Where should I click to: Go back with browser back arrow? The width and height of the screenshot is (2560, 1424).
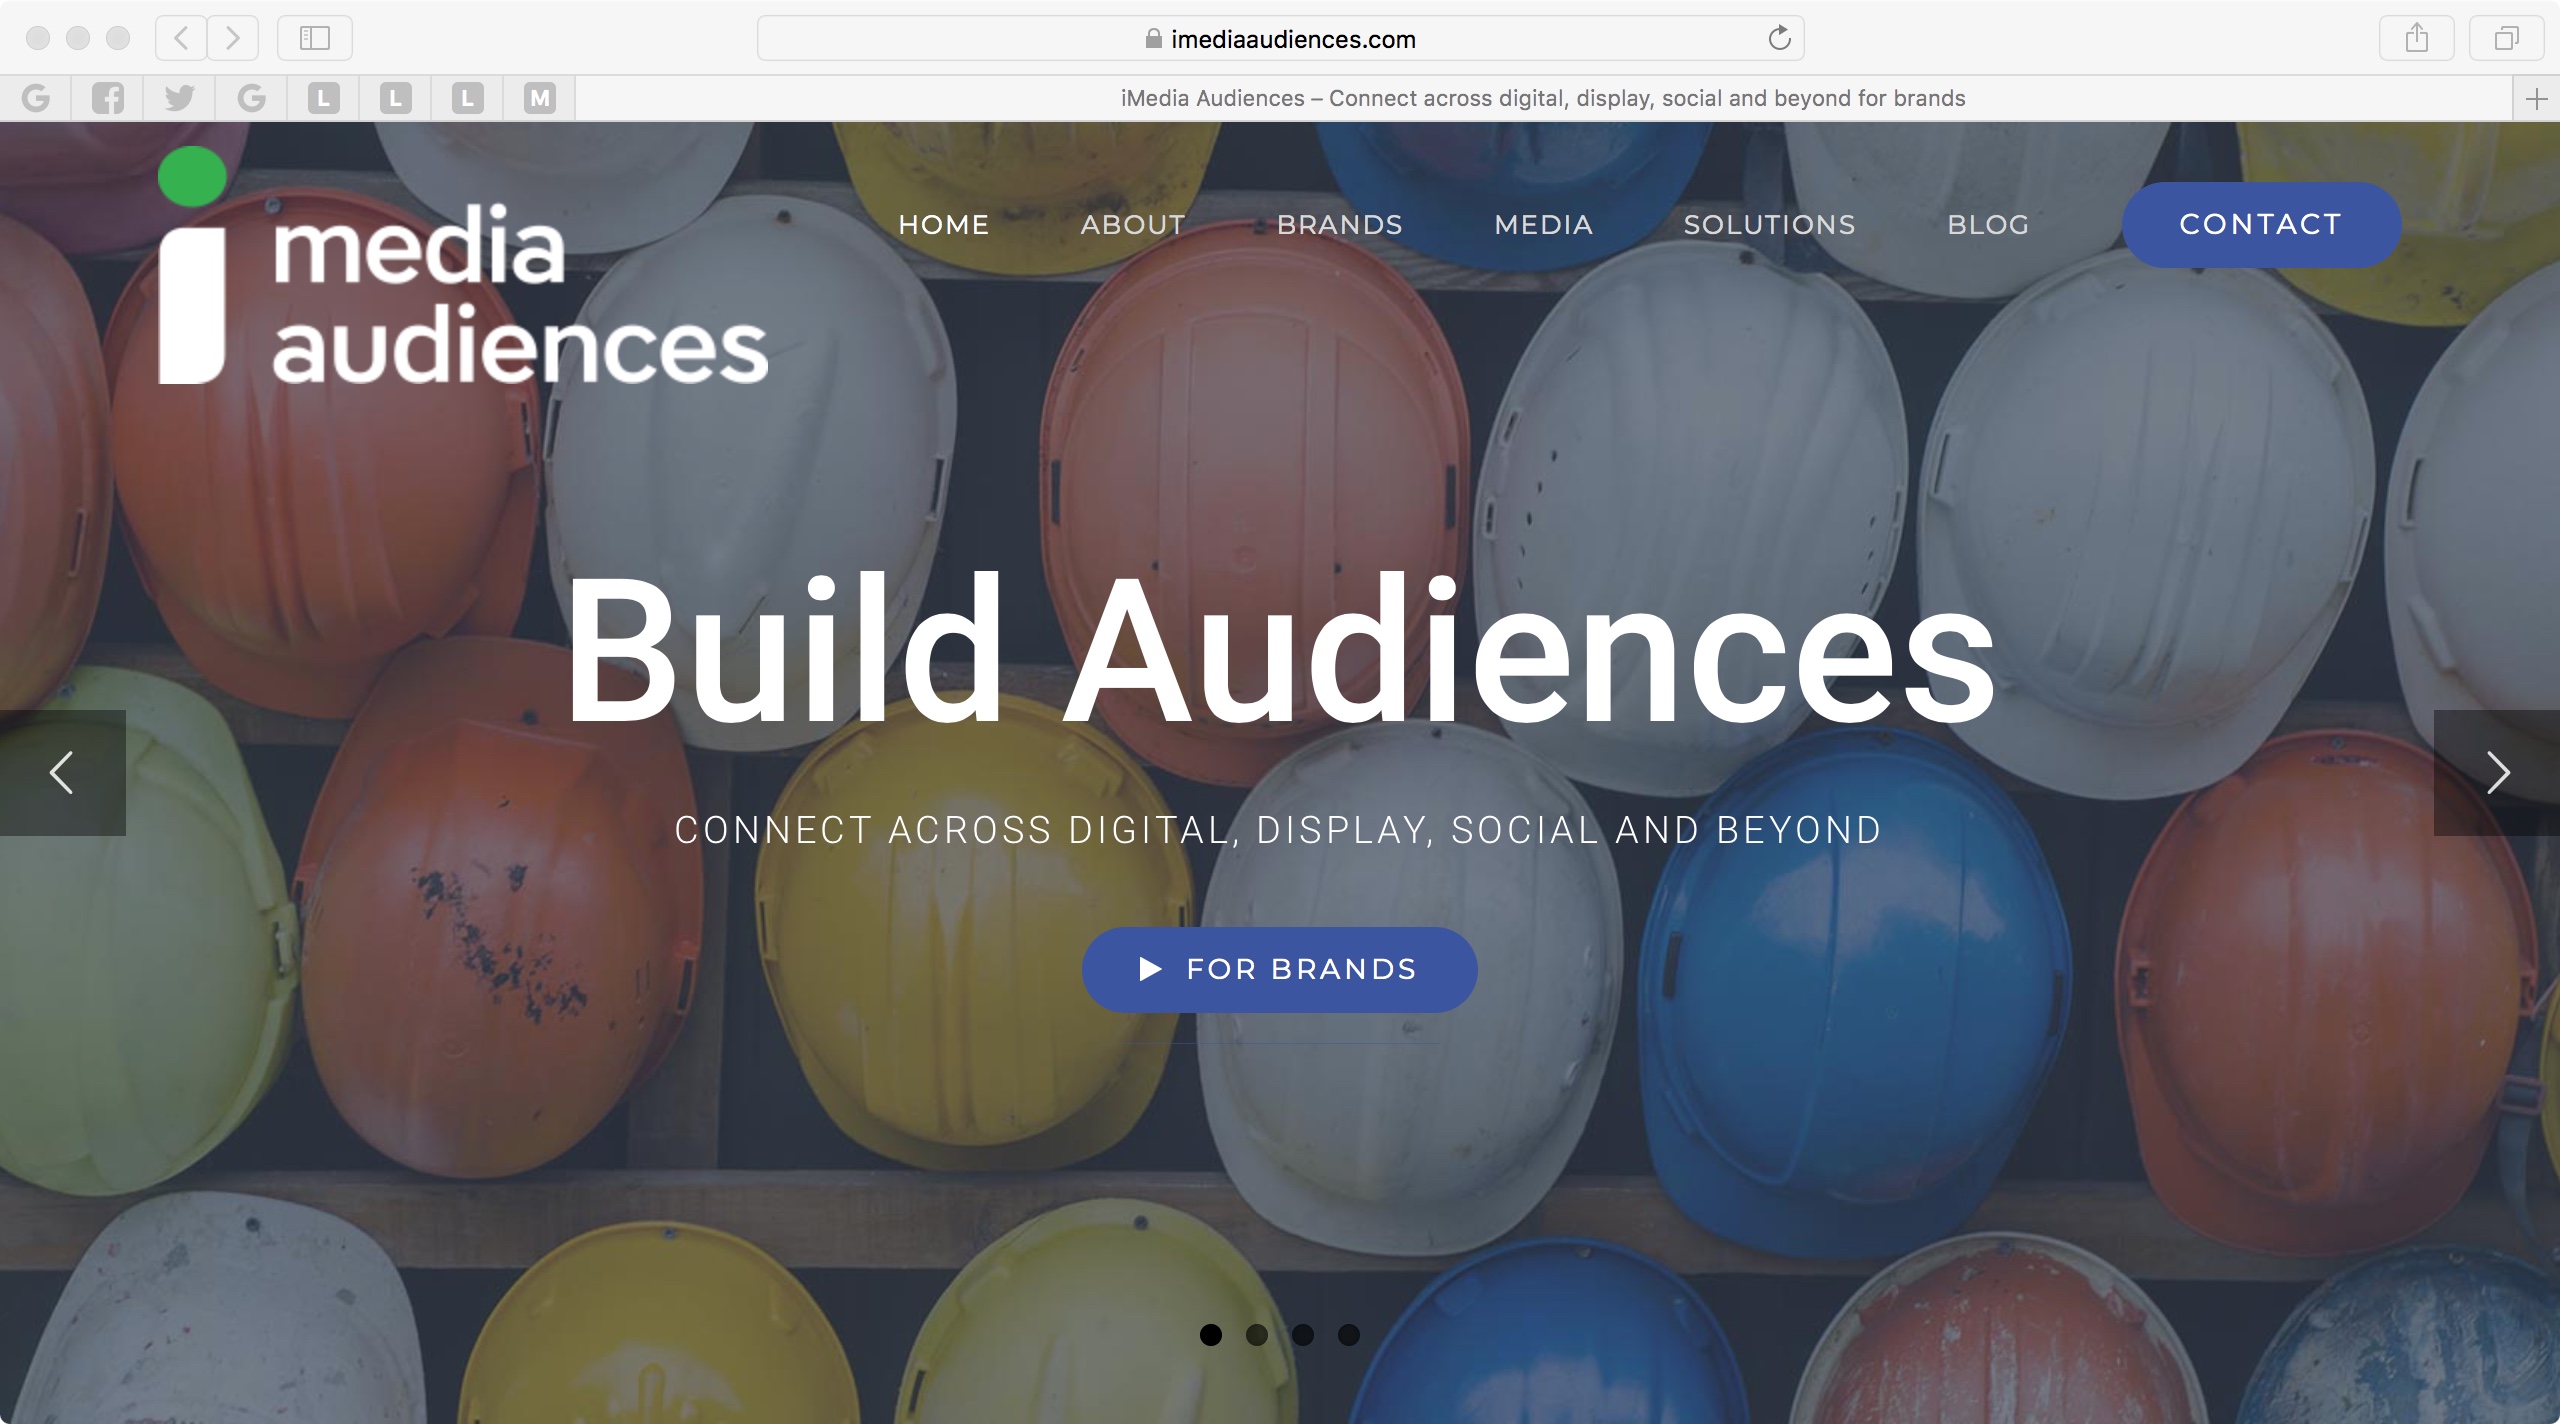pyautogui.click(x=181, y=39)
